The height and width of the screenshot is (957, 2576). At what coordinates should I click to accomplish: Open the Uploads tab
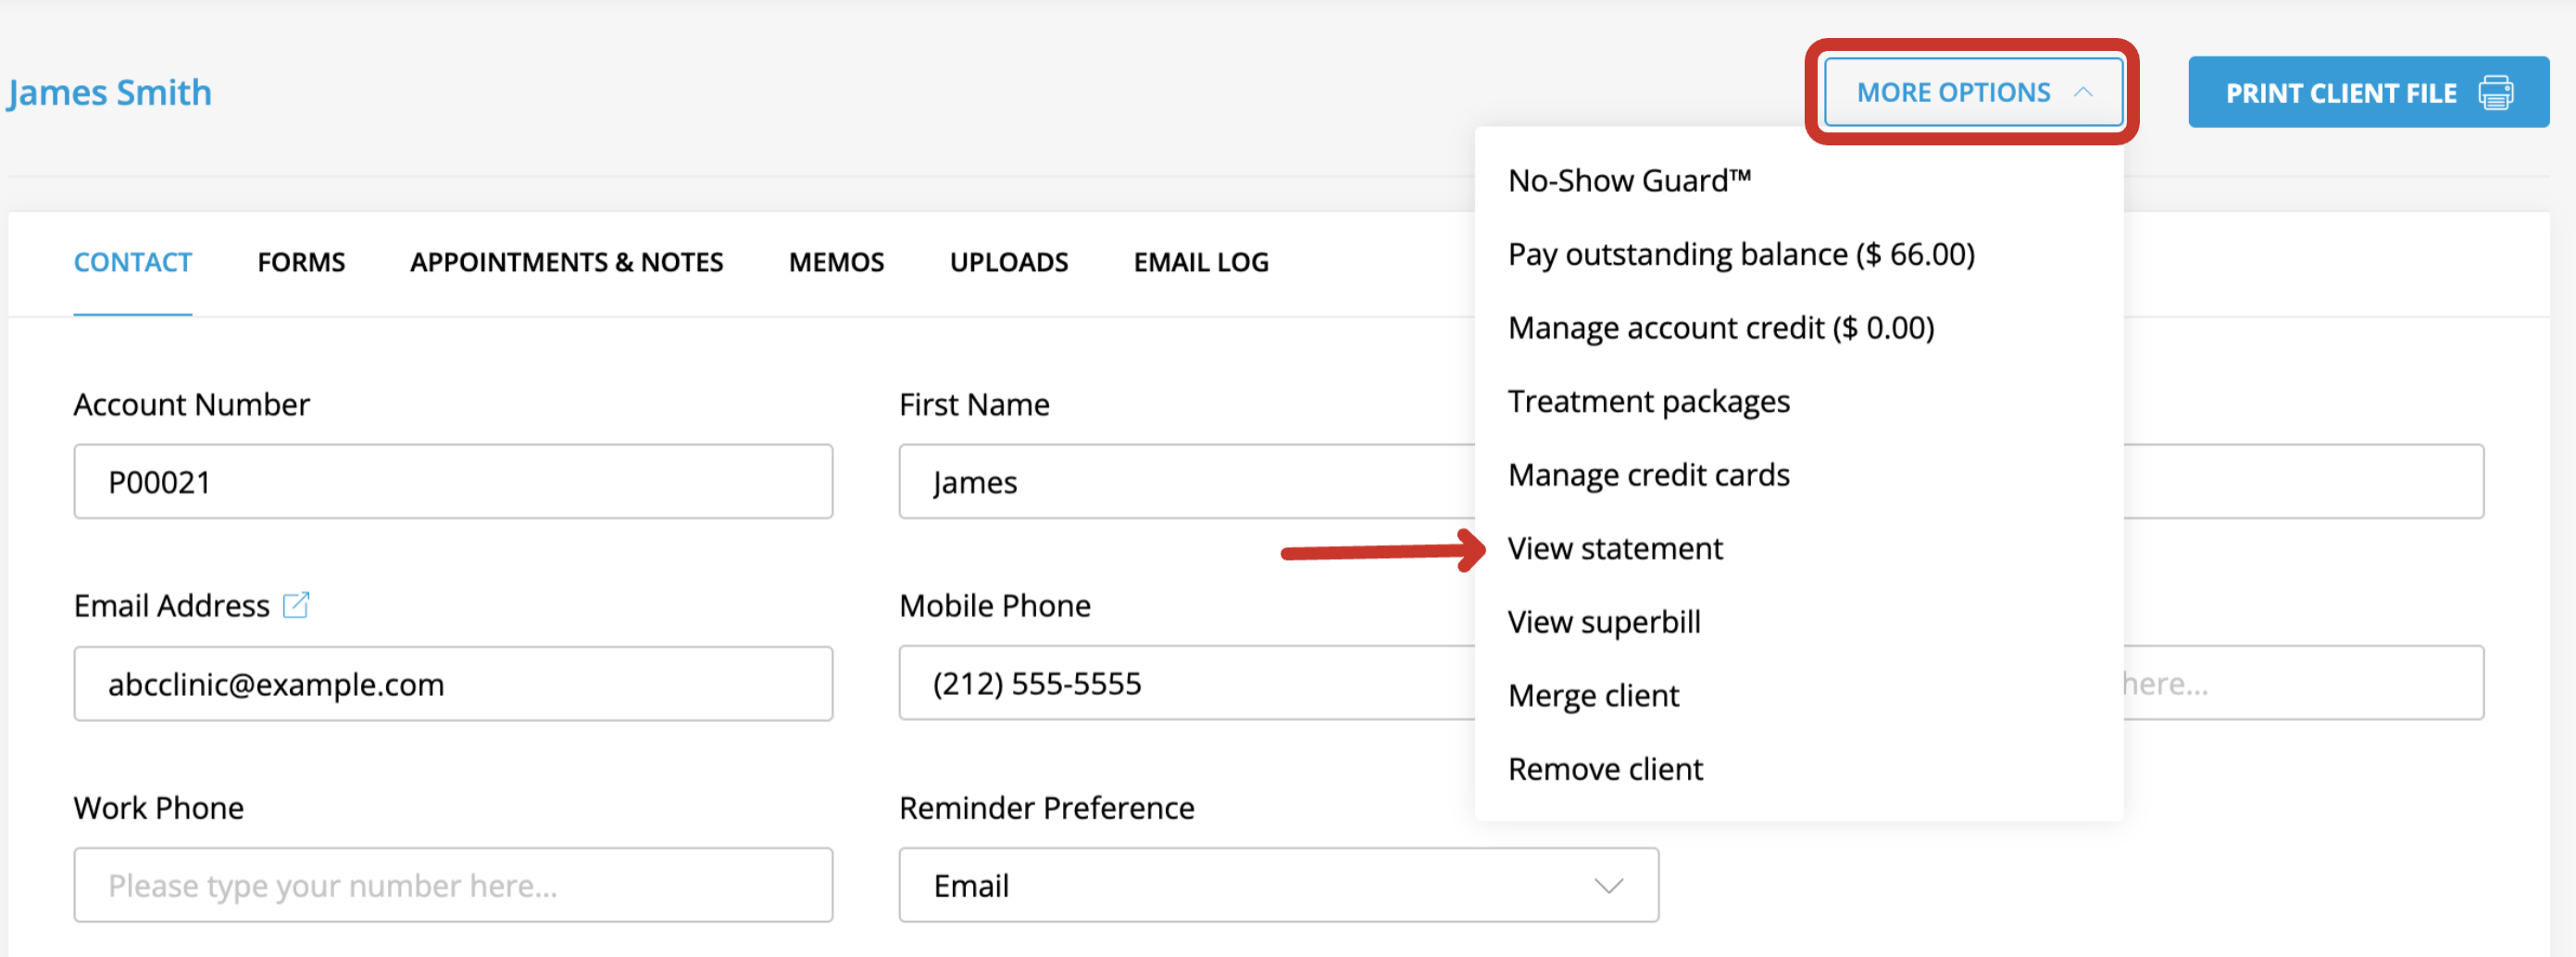[1009, 262]
